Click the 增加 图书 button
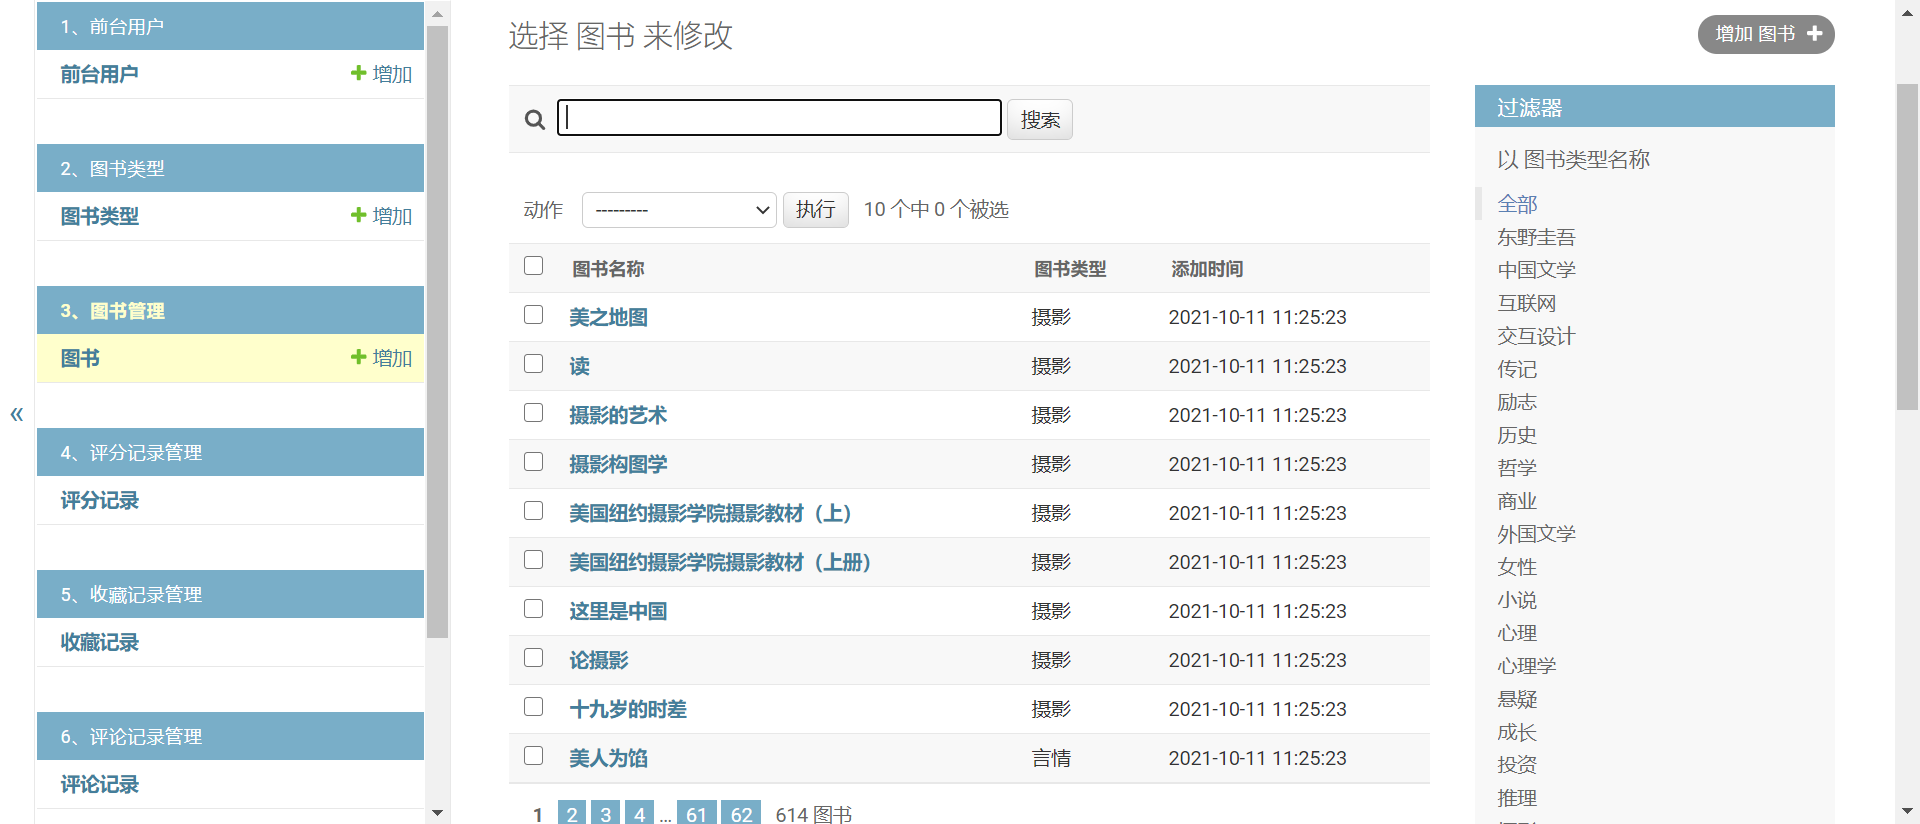This screenshot has width=1920, height=824. 1766,34
